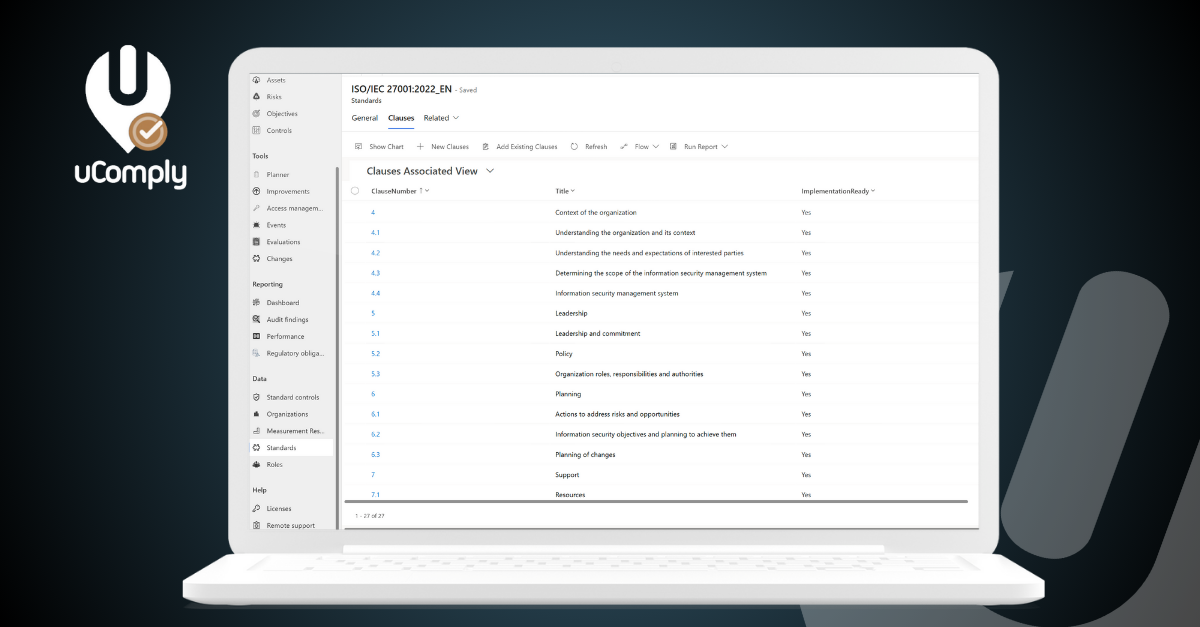Viewport: 1200px width, 627px height.
Task: Click the New Clauses label
Action: [x=450, y=147]
